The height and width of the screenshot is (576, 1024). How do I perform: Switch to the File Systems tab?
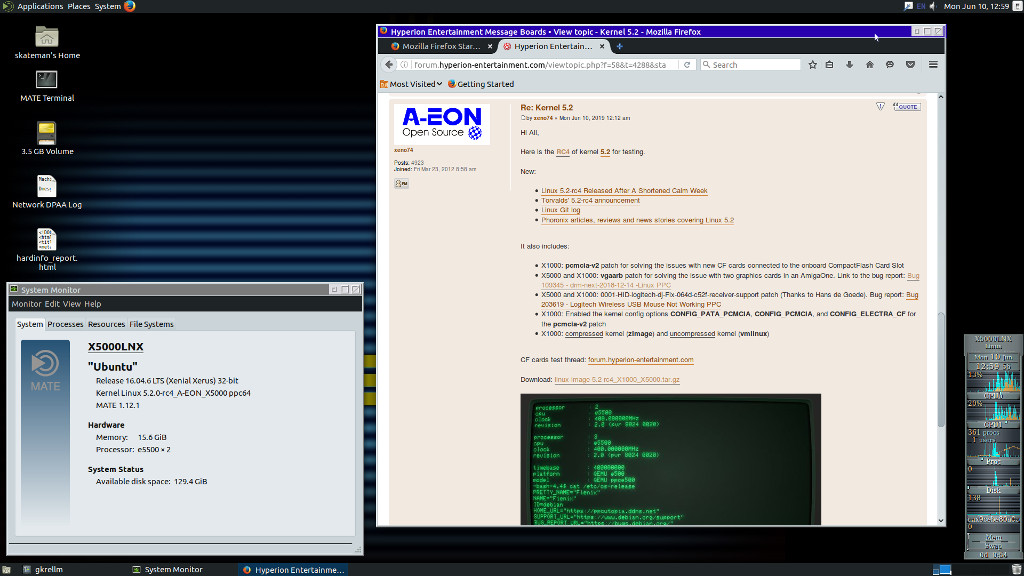coord(152,324)
